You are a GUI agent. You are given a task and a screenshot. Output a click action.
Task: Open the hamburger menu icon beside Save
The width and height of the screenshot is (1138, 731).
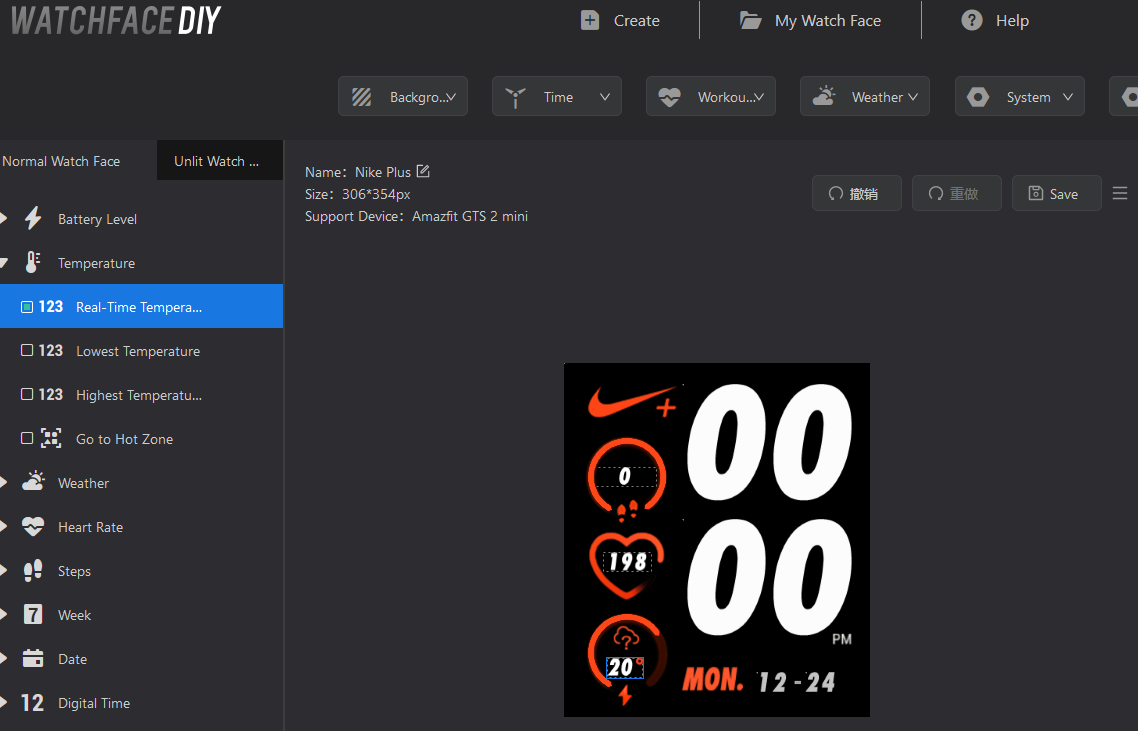pyautogui.click(x=1120, y=193)
